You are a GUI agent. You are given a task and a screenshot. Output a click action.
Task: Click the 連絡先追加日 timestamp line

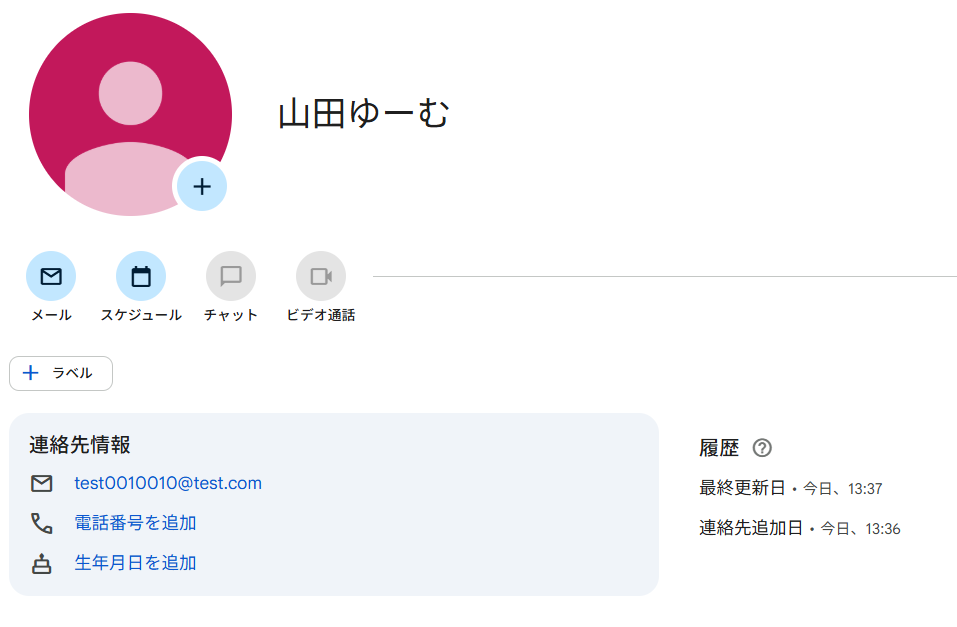[800, 528]
